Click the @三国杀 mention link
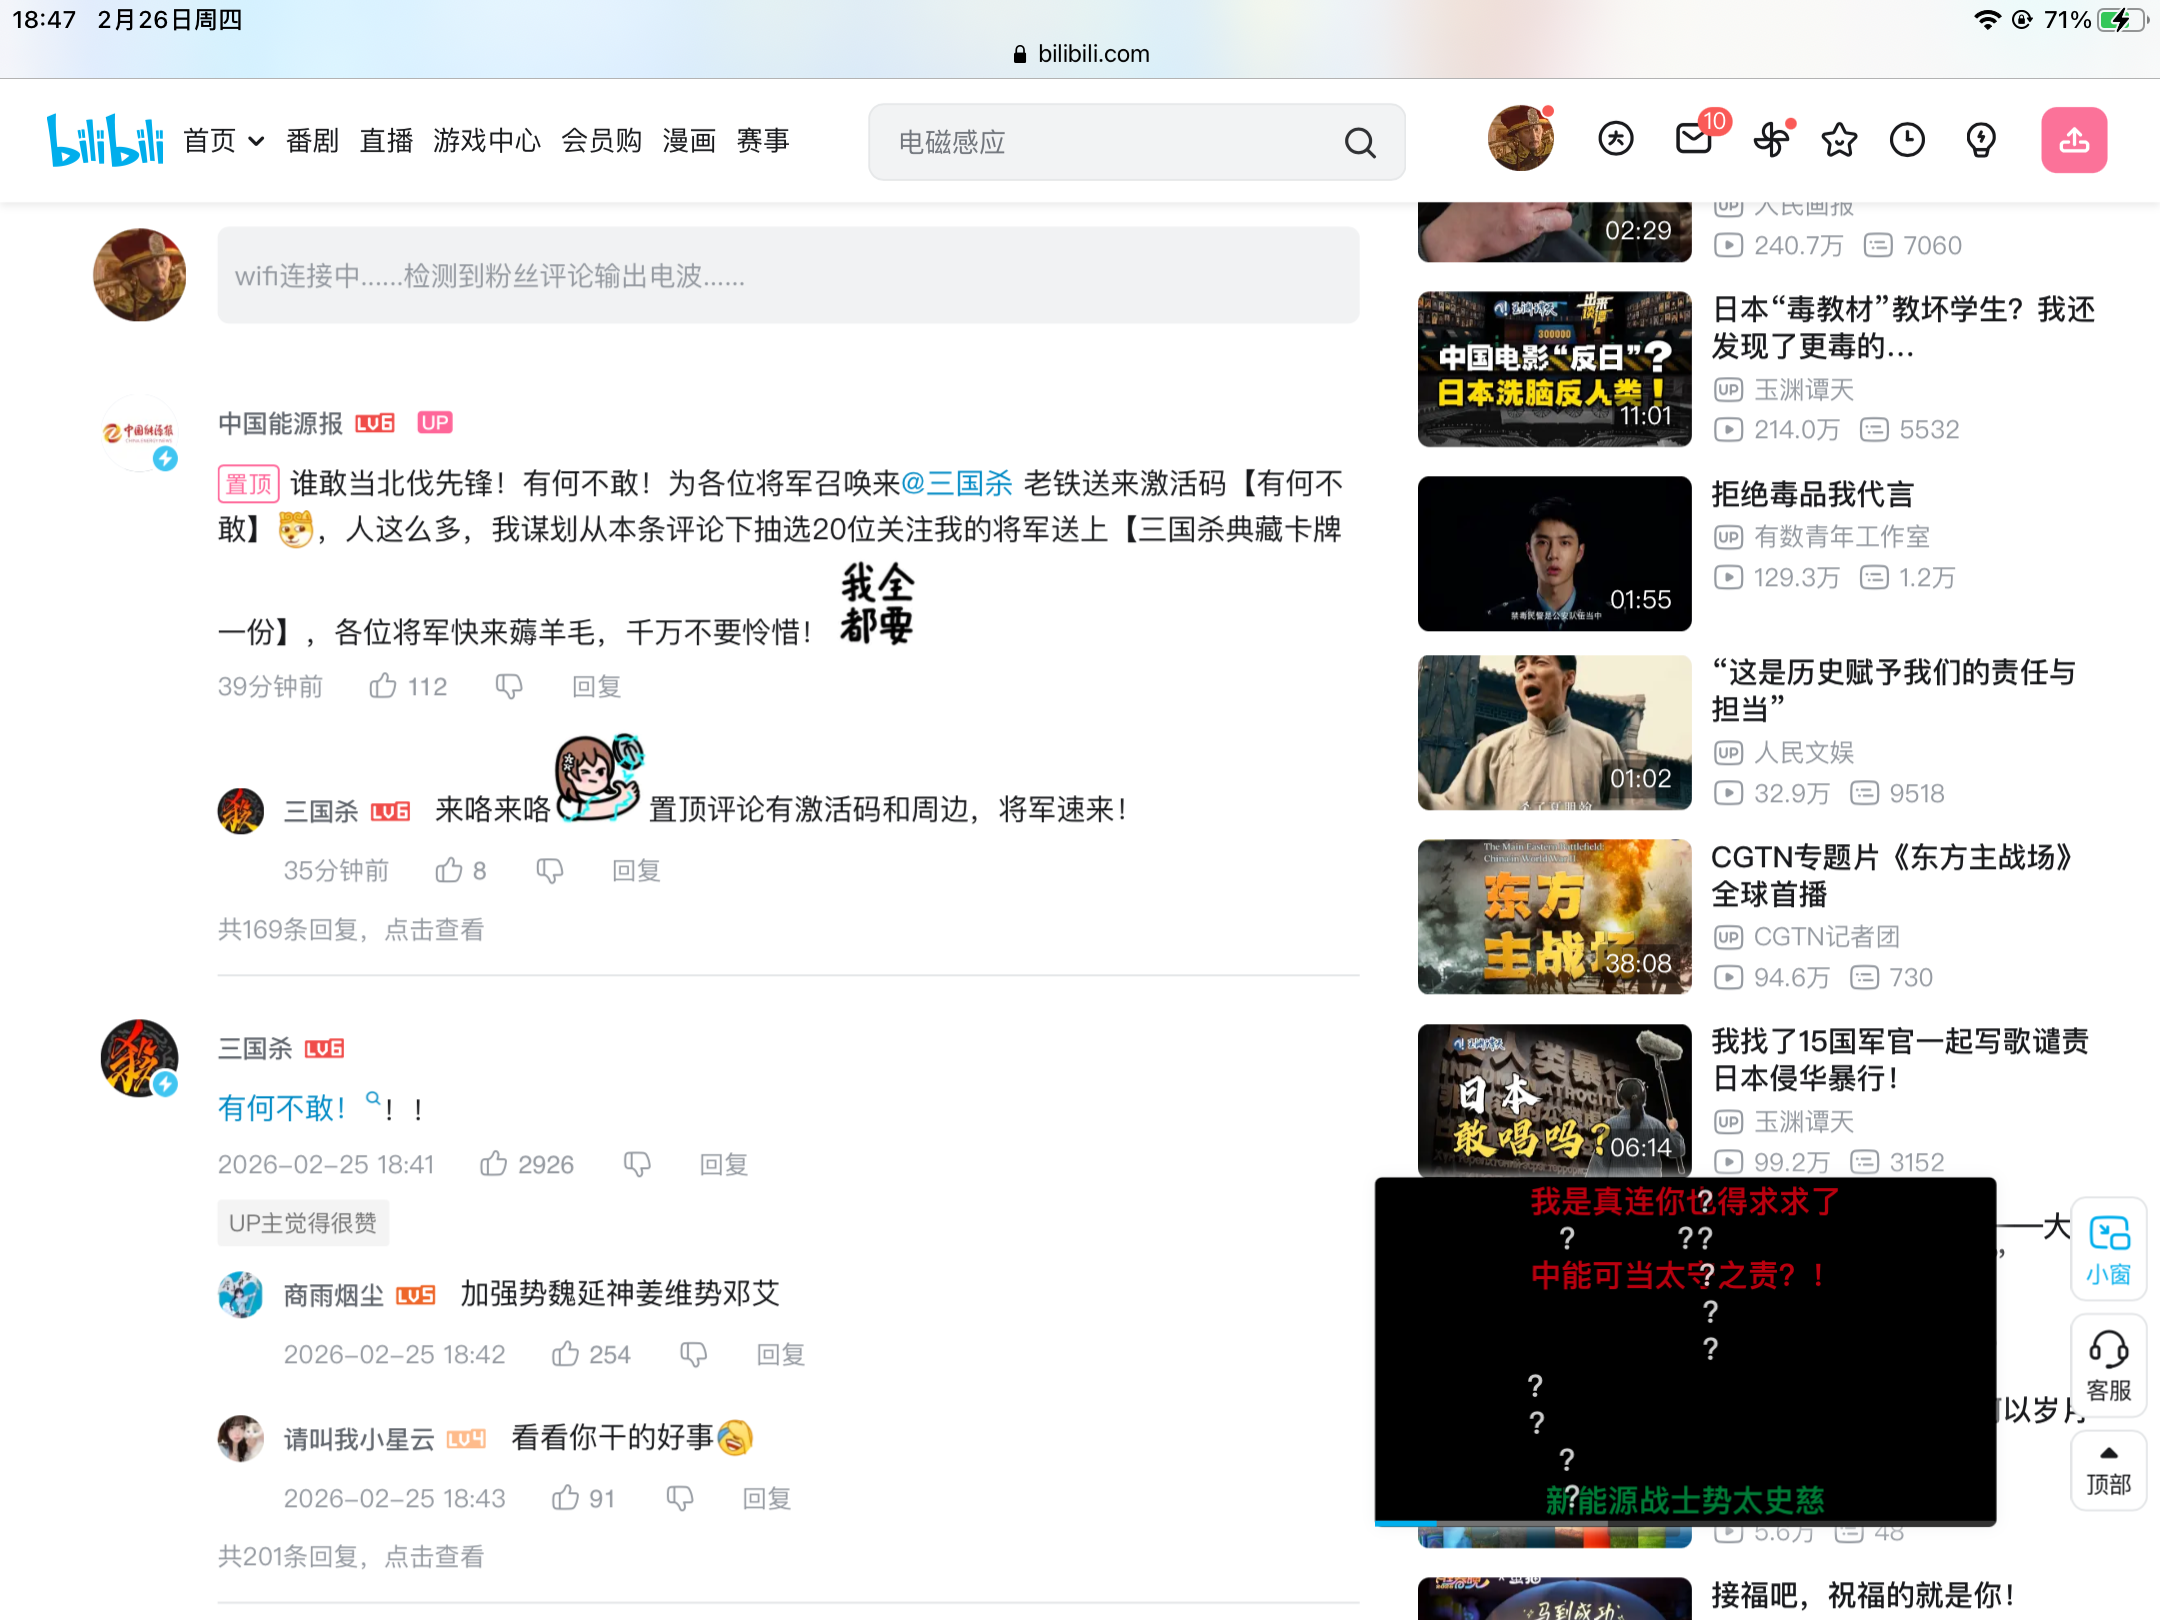 tap(956, 484)
